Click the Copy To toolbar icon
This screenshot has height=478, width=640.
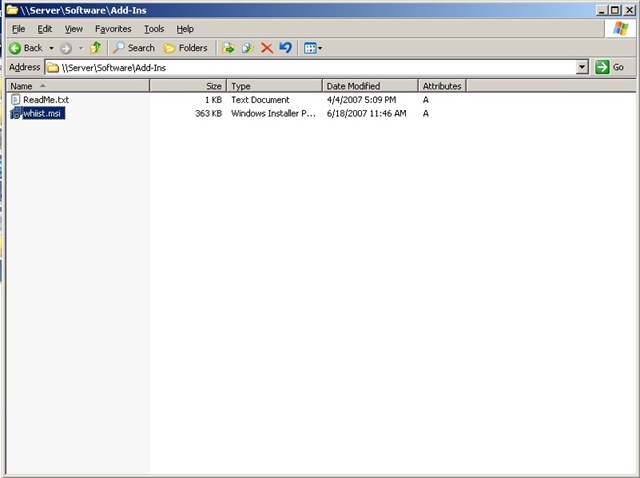[247, 48]
